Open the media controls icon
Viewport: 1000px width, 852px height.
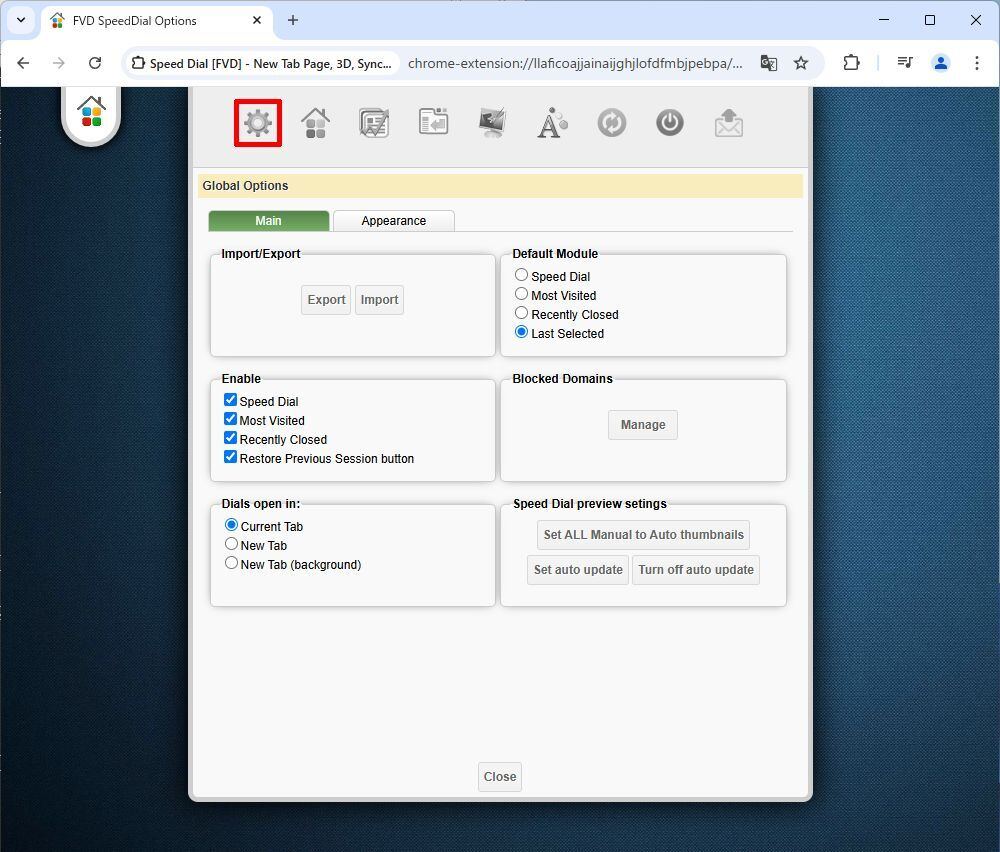click(905, 63)
